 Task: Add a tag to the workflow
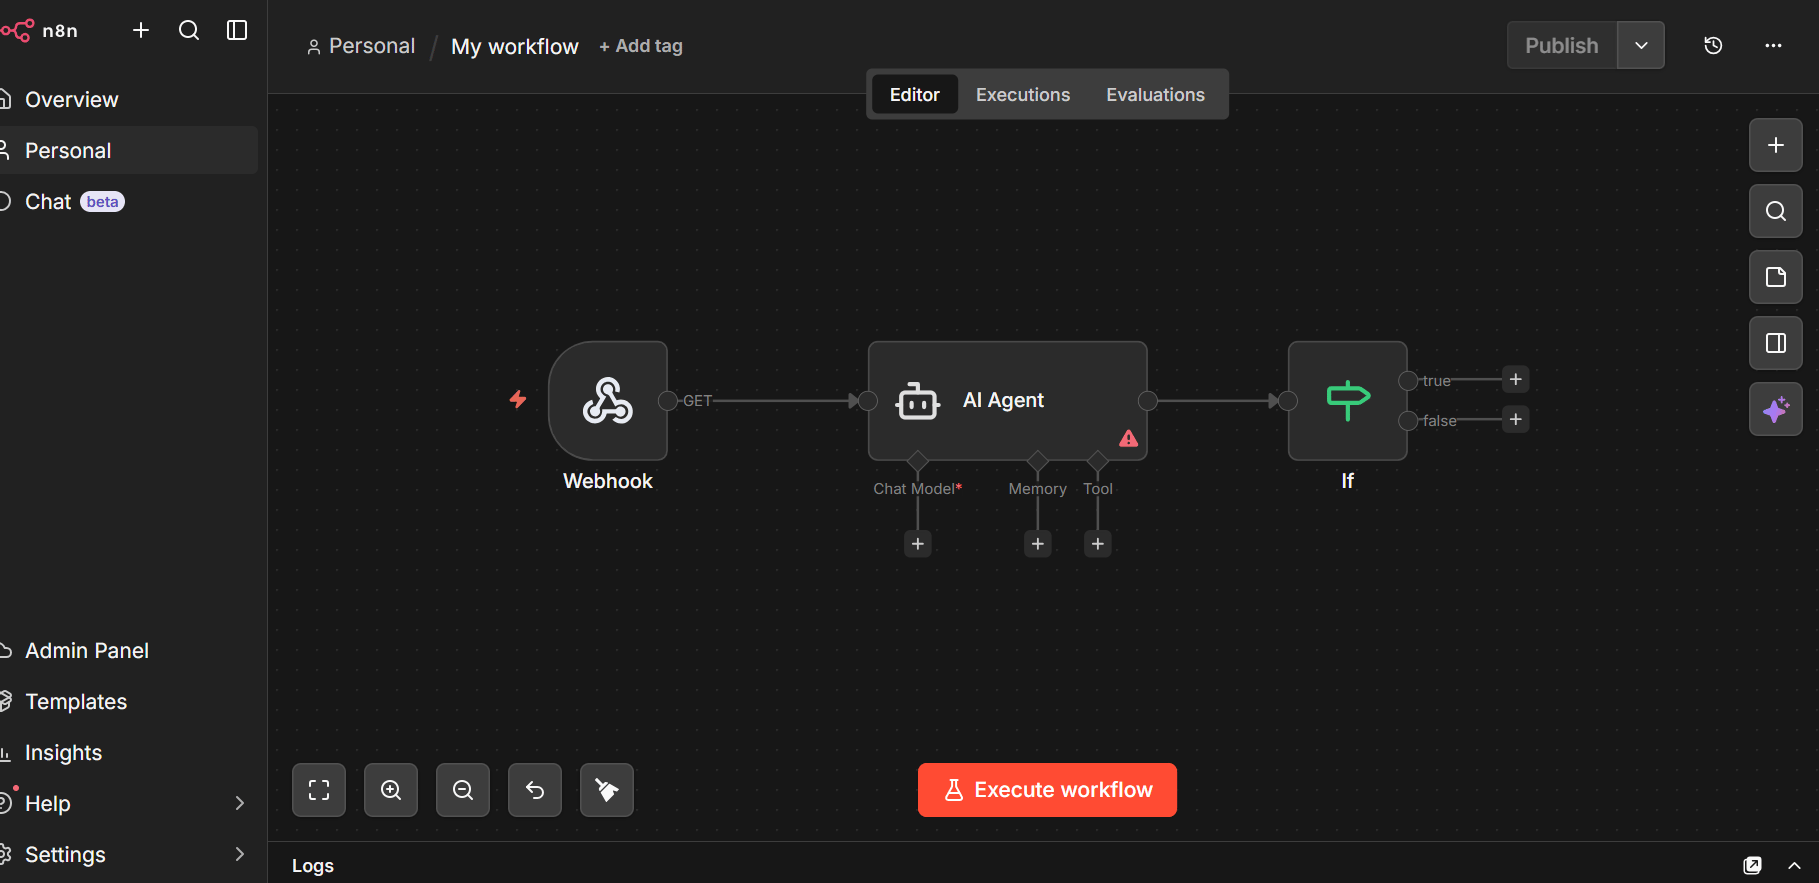pos(641,46)
